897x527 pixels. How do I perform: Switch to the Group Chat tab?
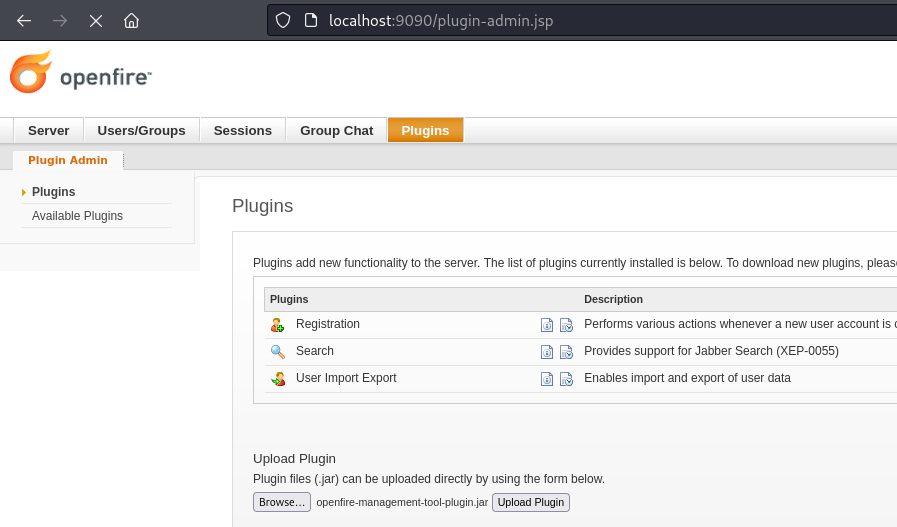336,130
